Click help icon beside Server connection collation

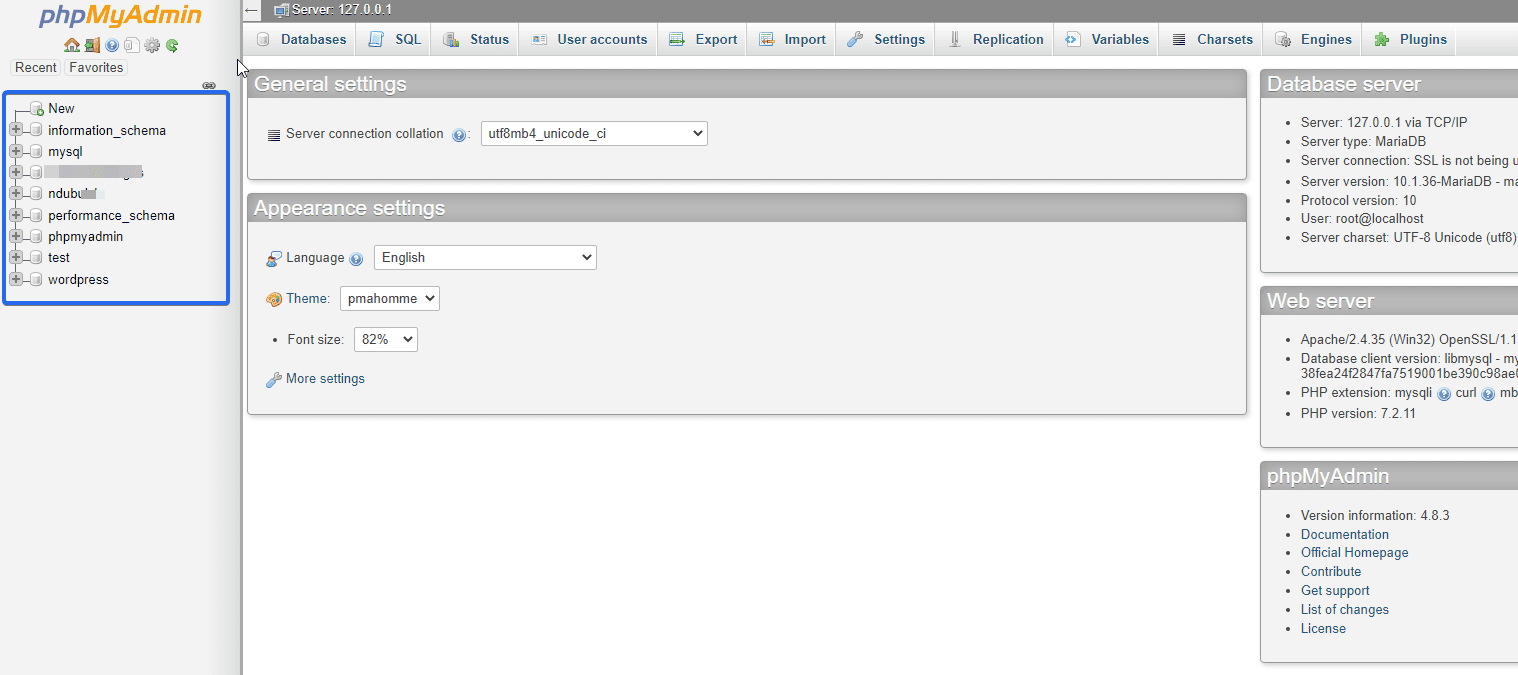459,135
